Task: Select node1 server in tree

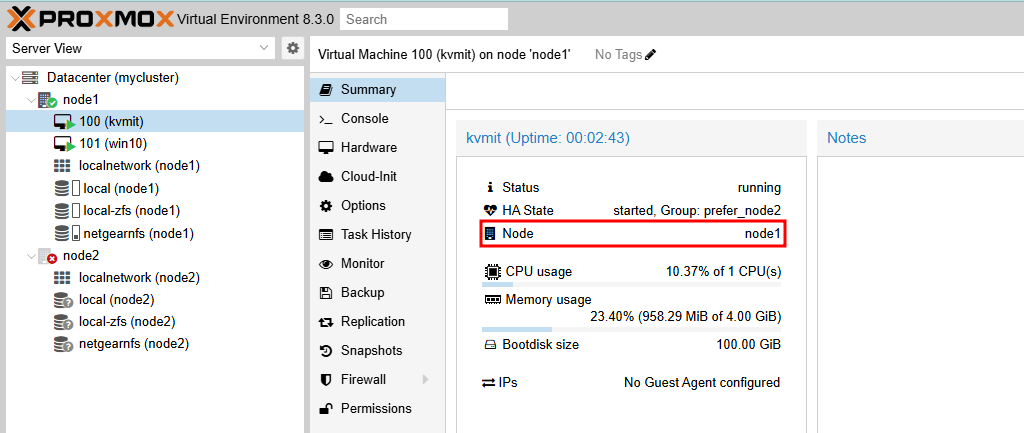Action: pos(81,100)
